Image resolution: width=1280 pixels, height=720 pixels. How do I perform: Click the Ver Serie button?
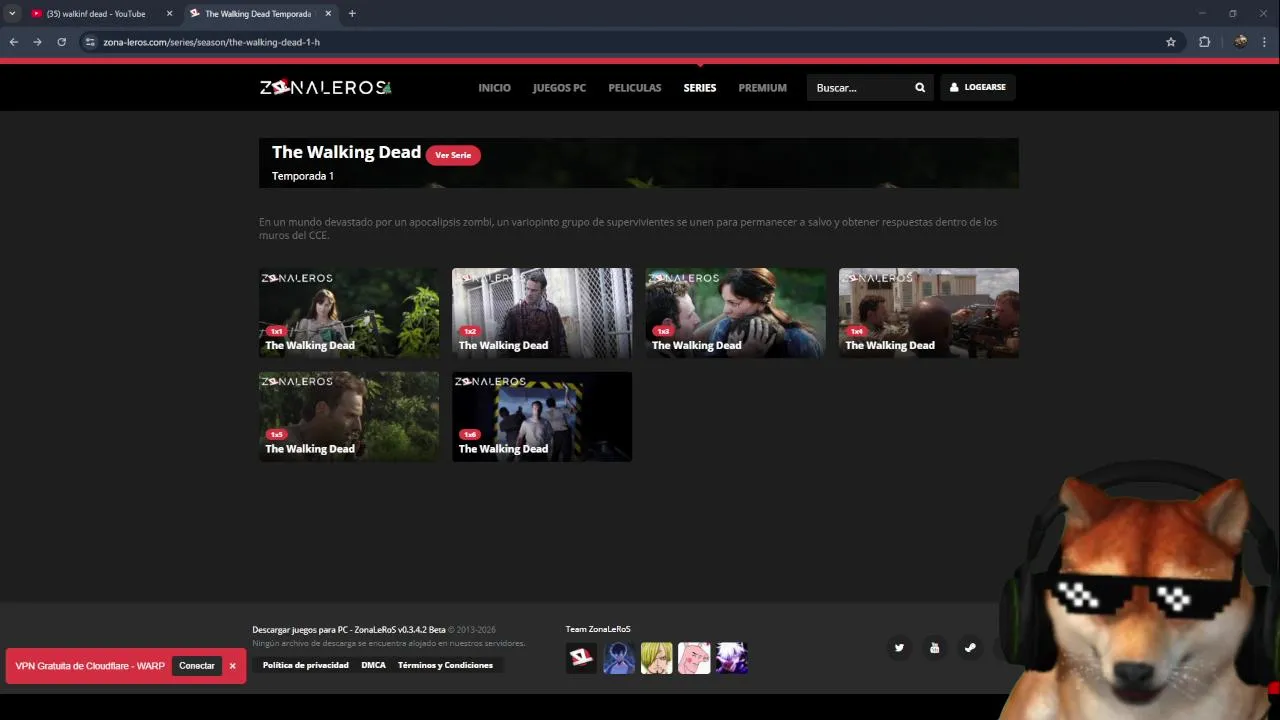pyautogui.click(x=453, y=155)
